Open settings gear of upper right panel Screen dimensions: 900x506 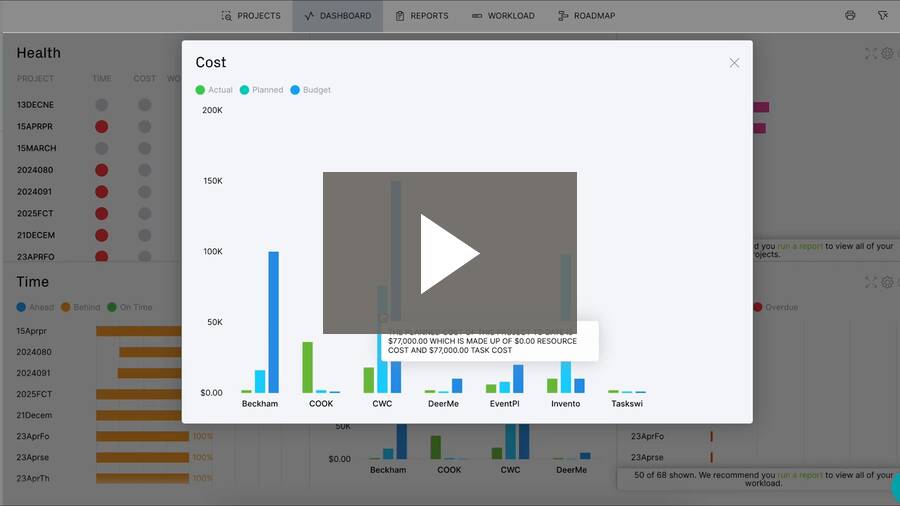[887, 53]
